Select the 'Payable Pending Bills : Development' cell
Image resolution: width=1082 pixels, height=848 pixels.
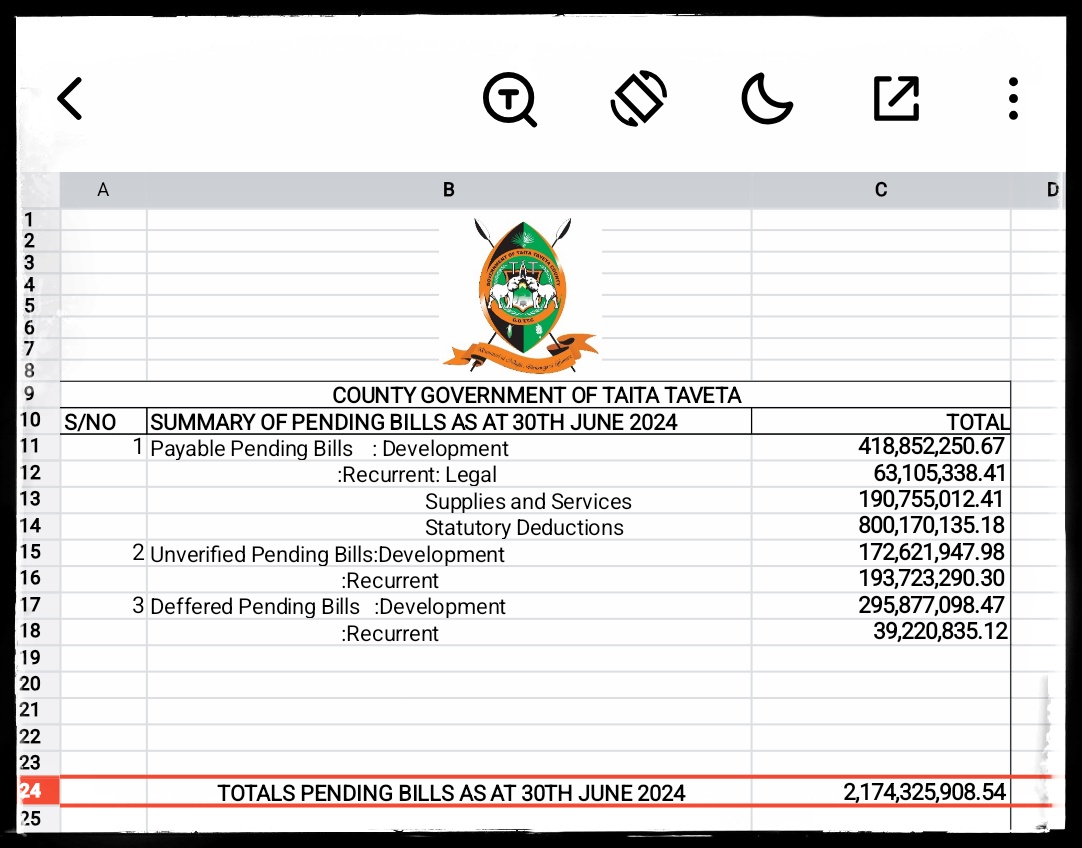point(449,448)
